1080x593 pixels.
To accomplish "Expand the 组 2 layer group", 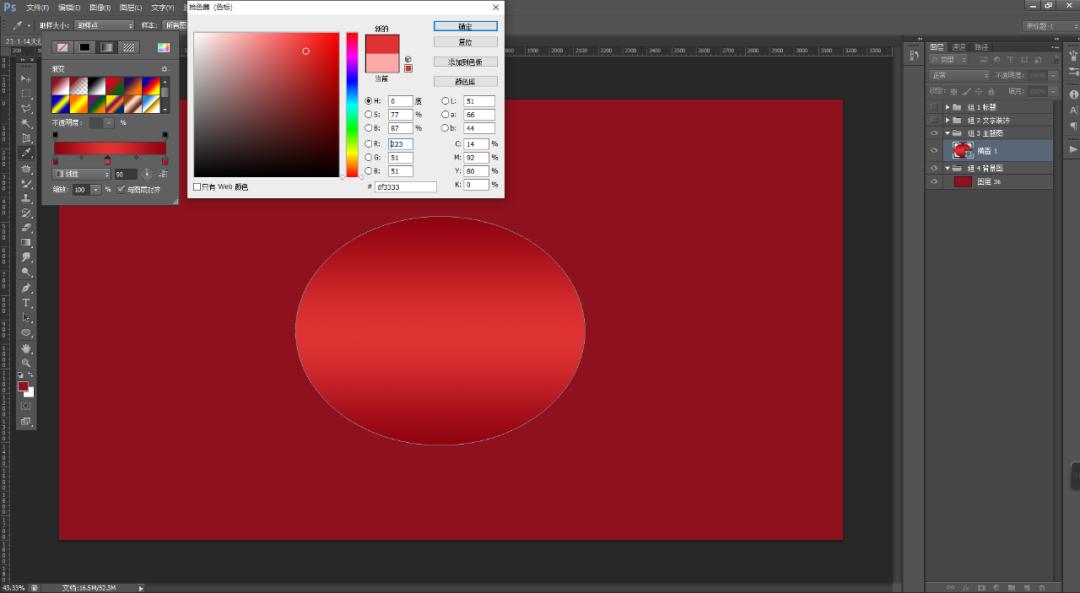I will (948, 120).
